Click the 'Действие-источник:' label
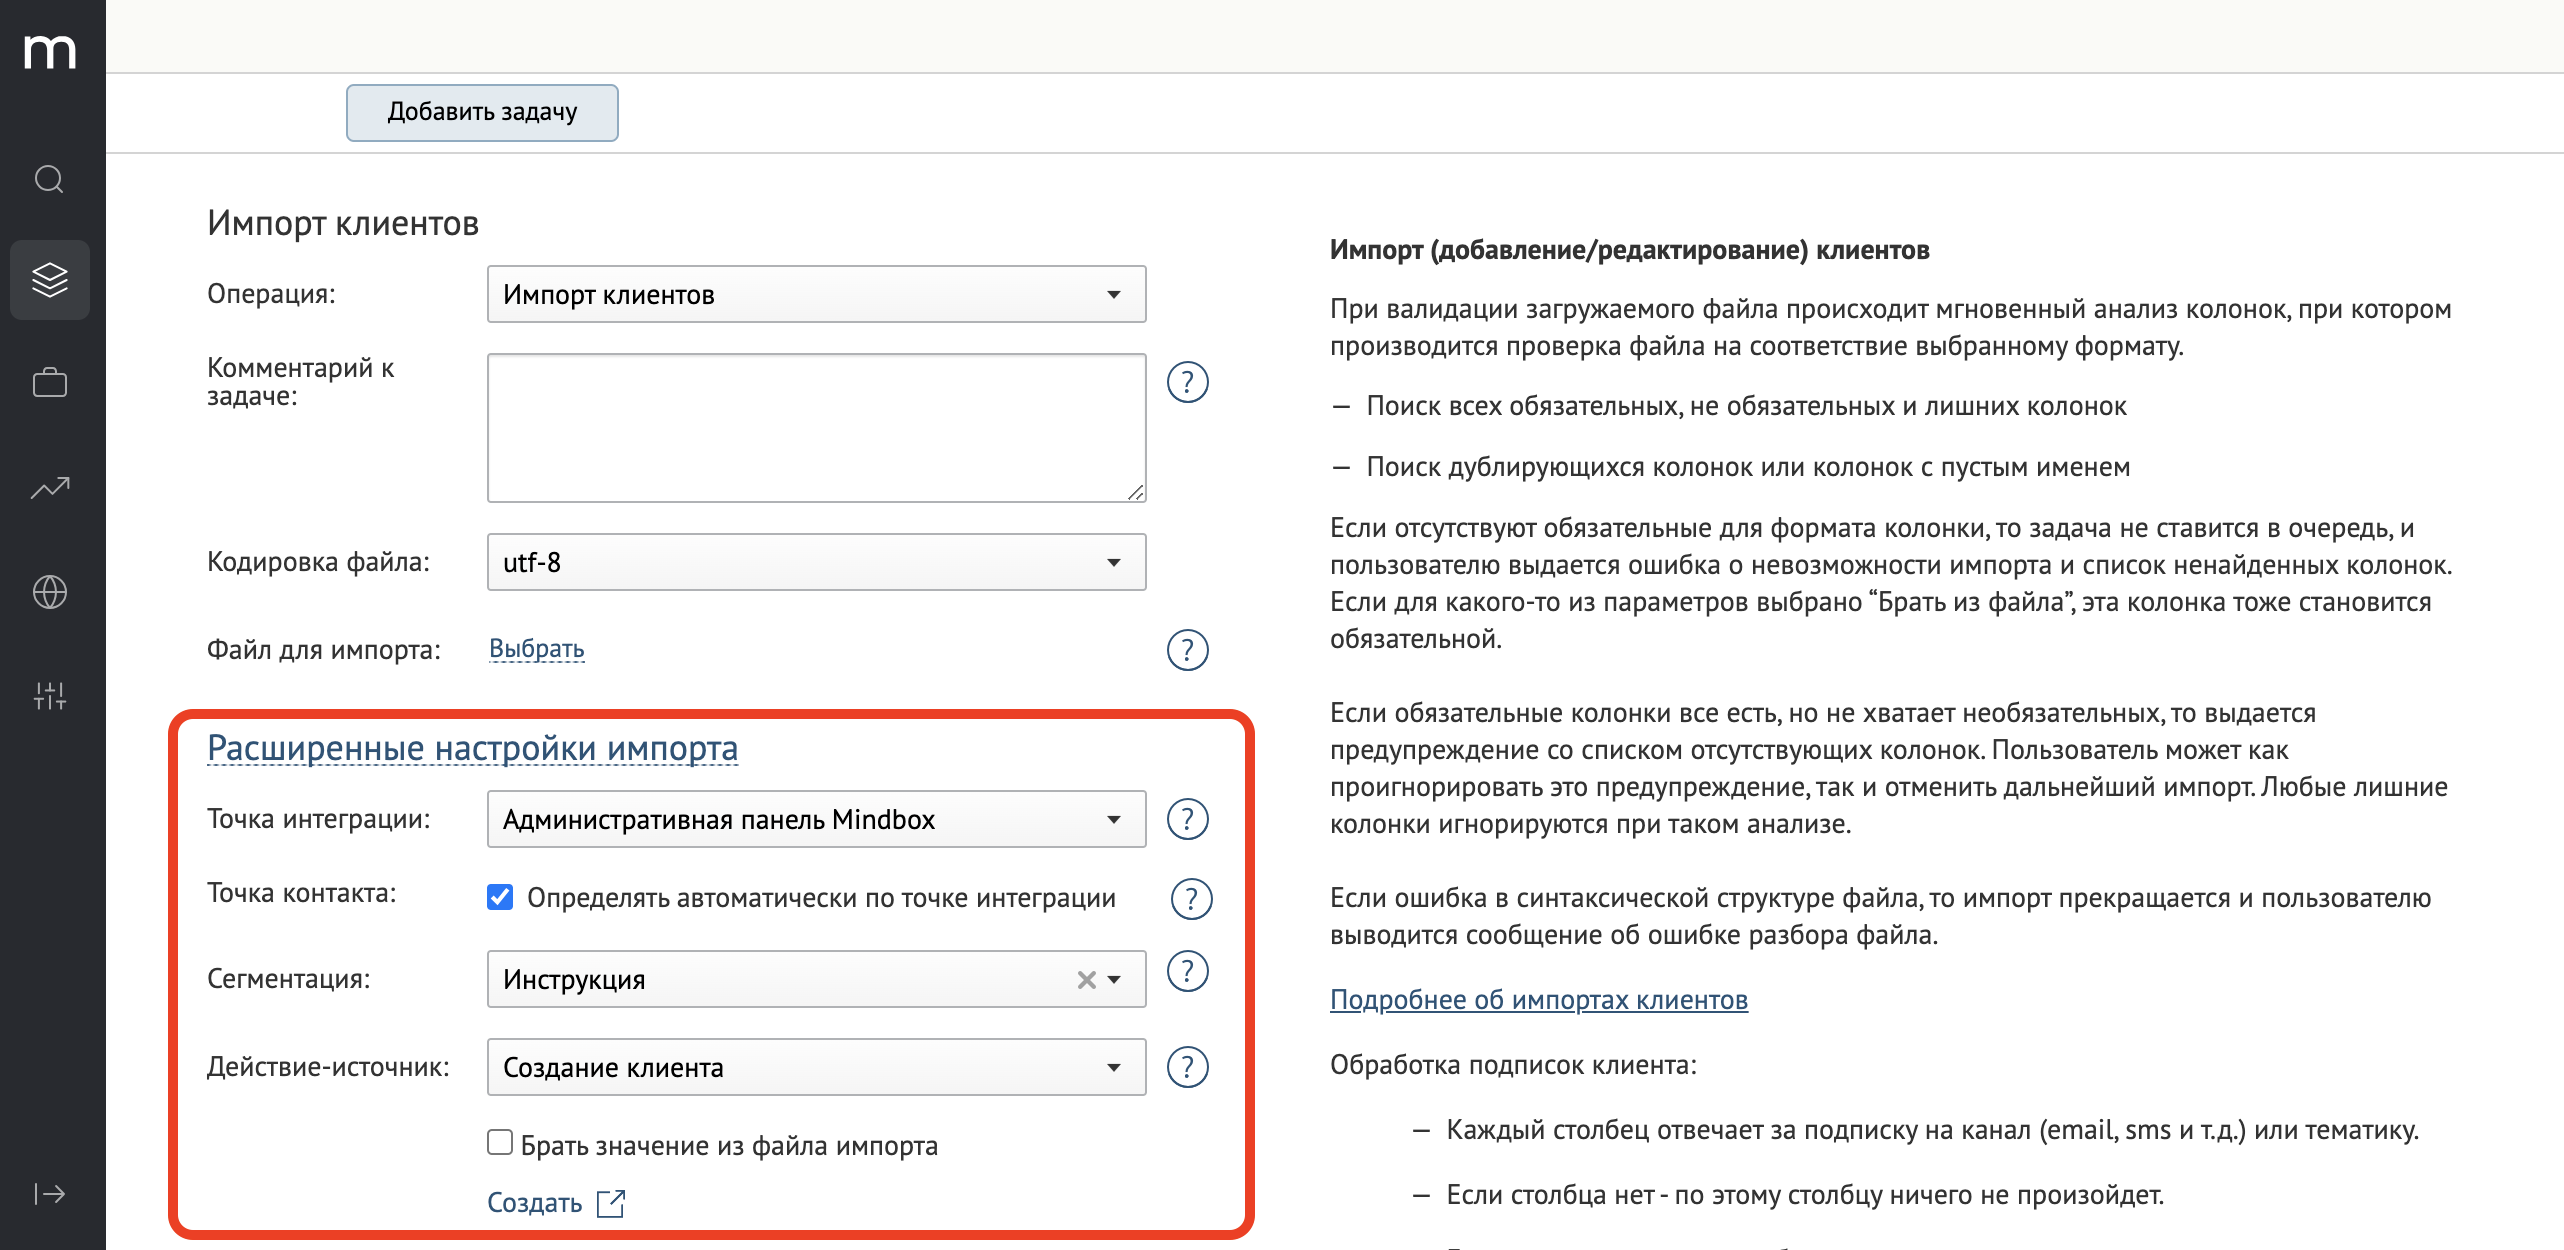2564x1250 pixels. (328, 1067)
